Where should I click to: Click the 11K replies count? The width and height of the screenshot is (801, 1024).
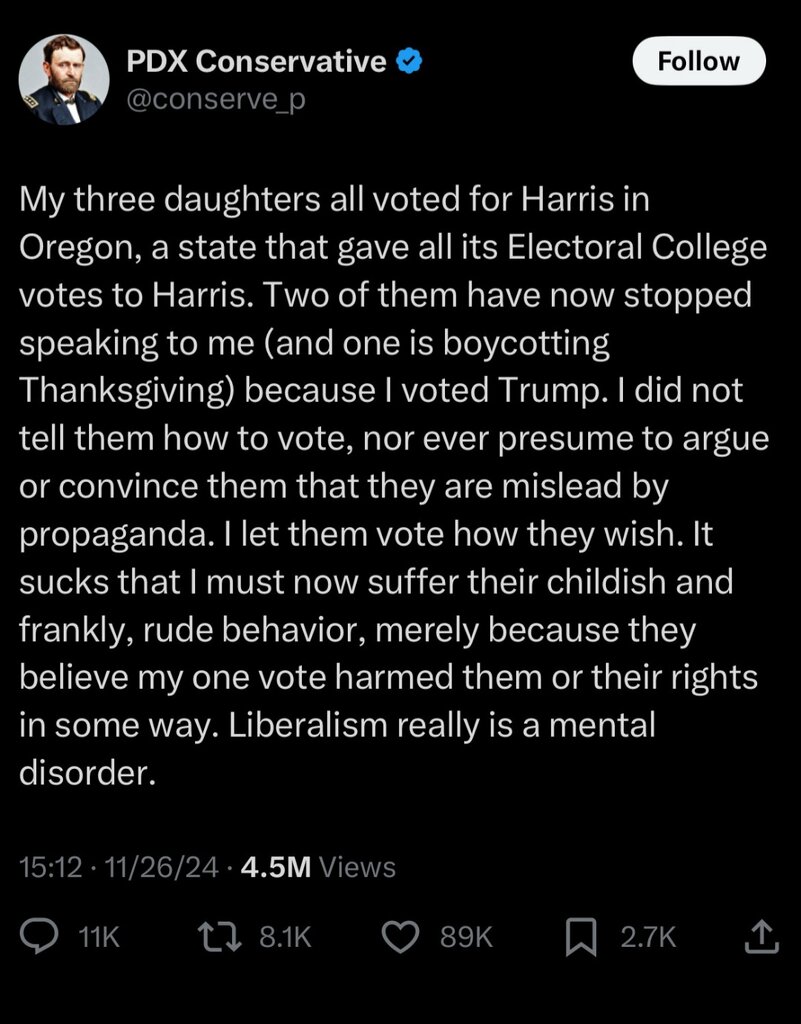pyautogui.click(x=98, y=937)
